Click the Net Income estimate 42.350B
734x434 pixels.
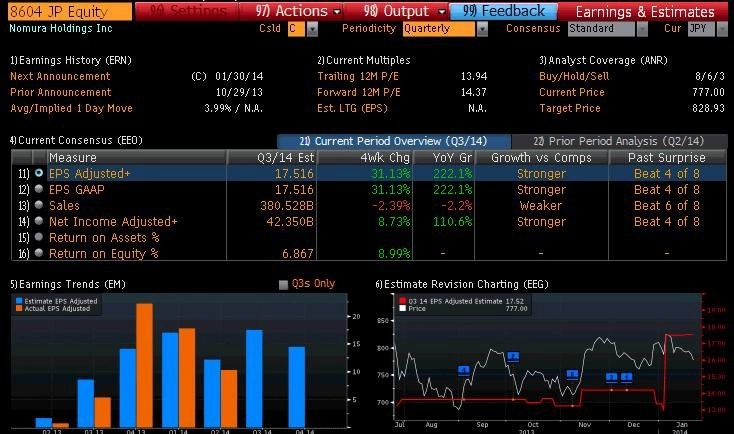(290, 221)
